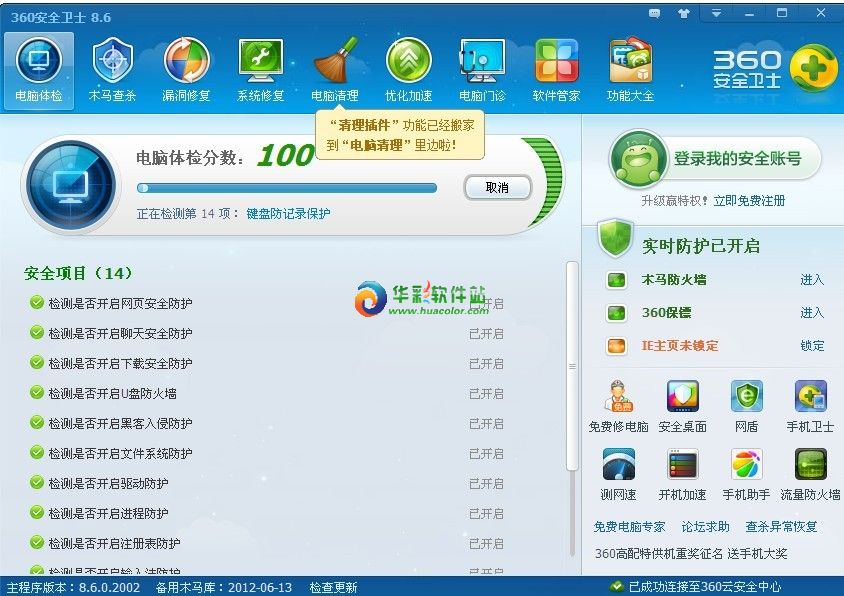Click 检查更新 in status bar

[x=333, y=587]
